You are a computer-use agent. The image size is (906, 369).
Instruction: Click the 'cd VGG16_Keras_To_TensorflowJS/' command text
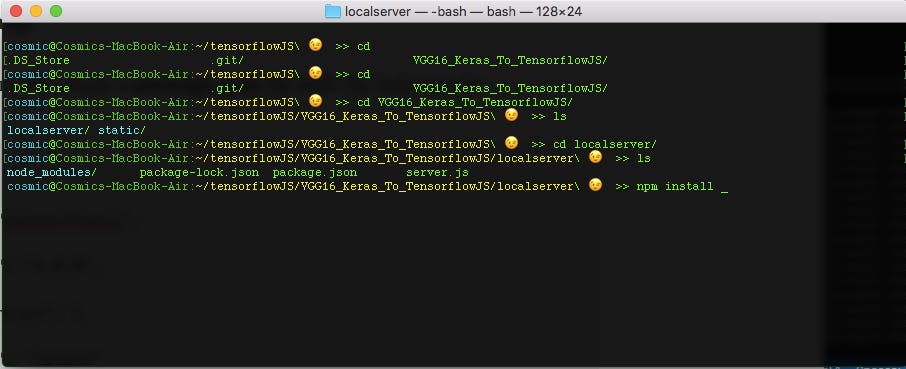coord(465,102)
